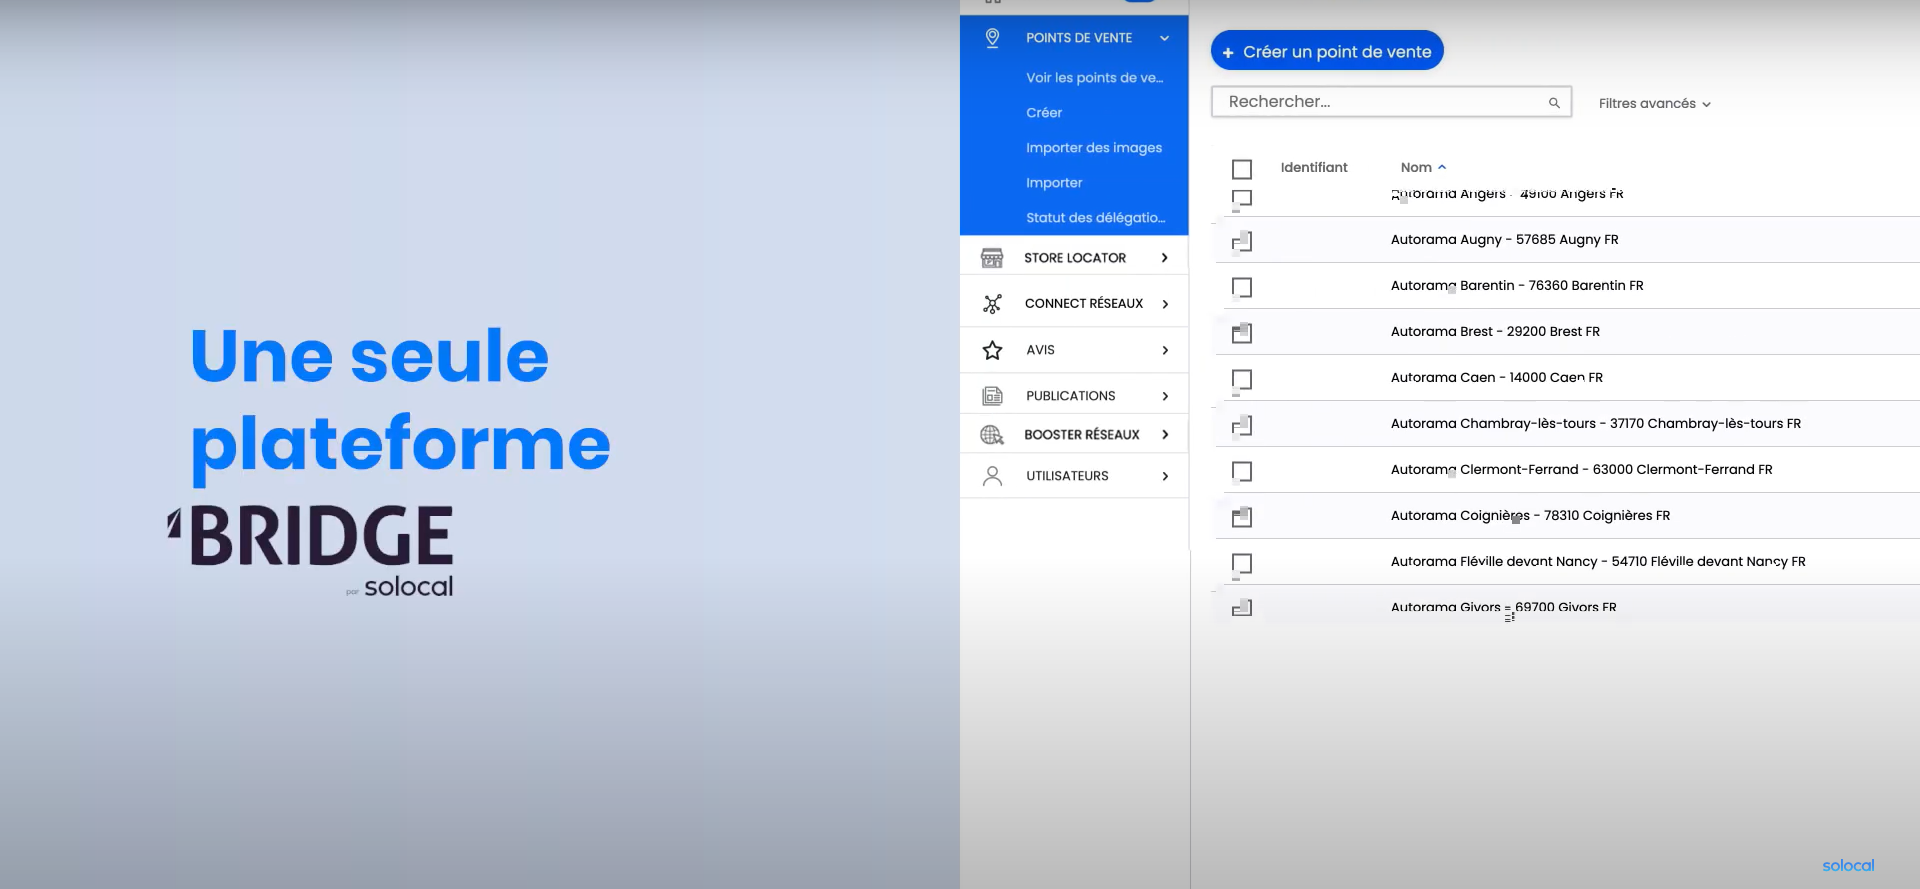This screenshot has width=1920, height=889.
Task: Open Autorama Augny - 57685 Augny FR
Action: 1504,240
